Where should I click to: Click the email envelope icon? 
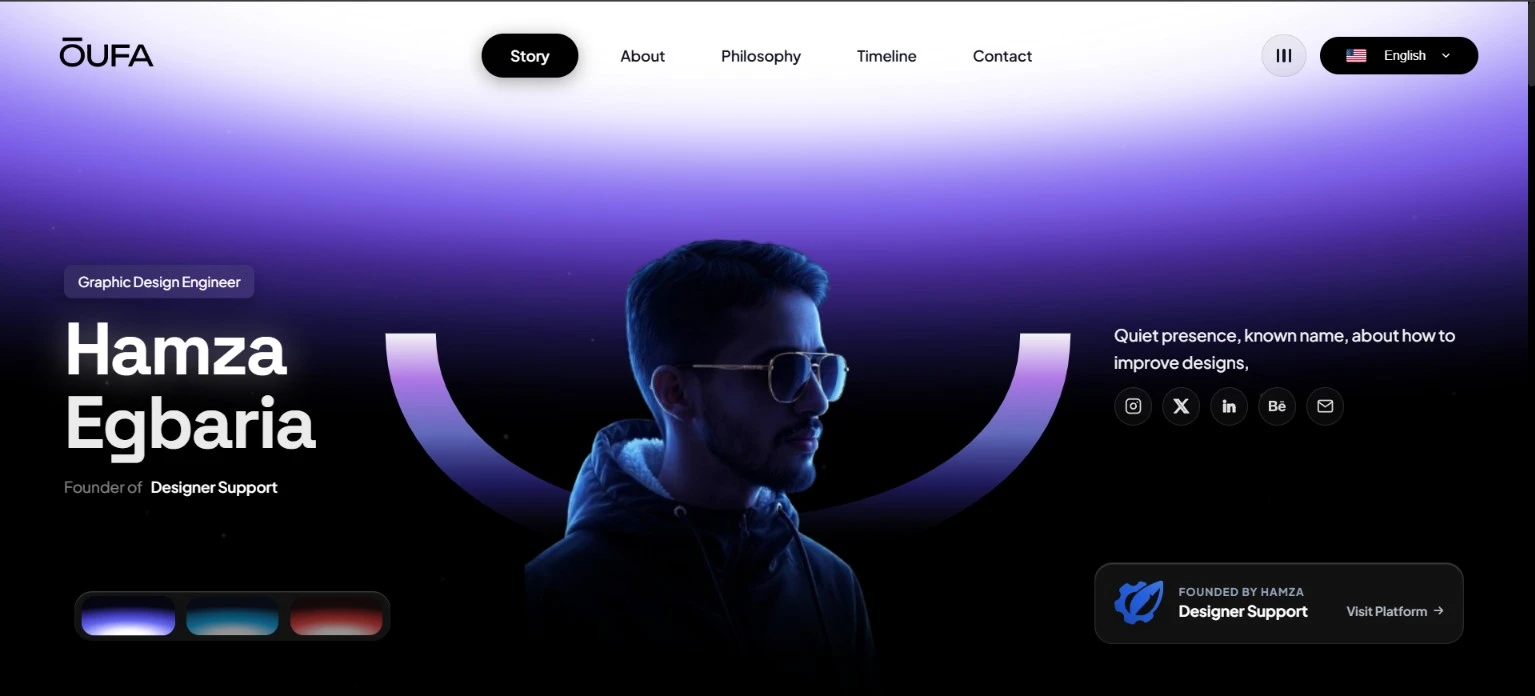(1325, 406)
